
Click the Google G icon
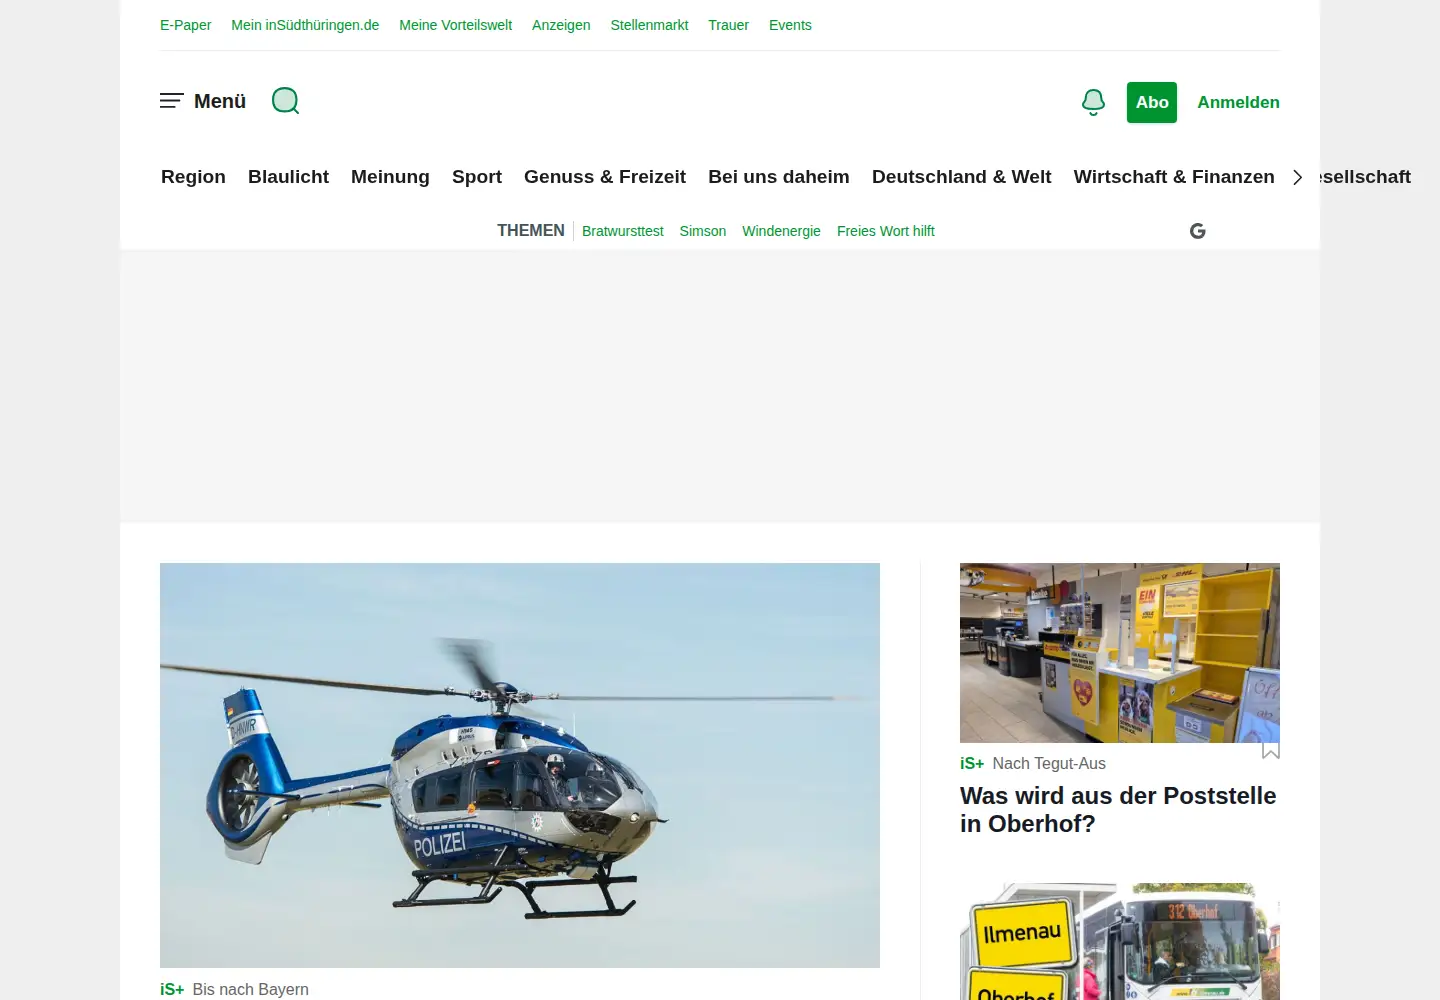click(1198, 231)
